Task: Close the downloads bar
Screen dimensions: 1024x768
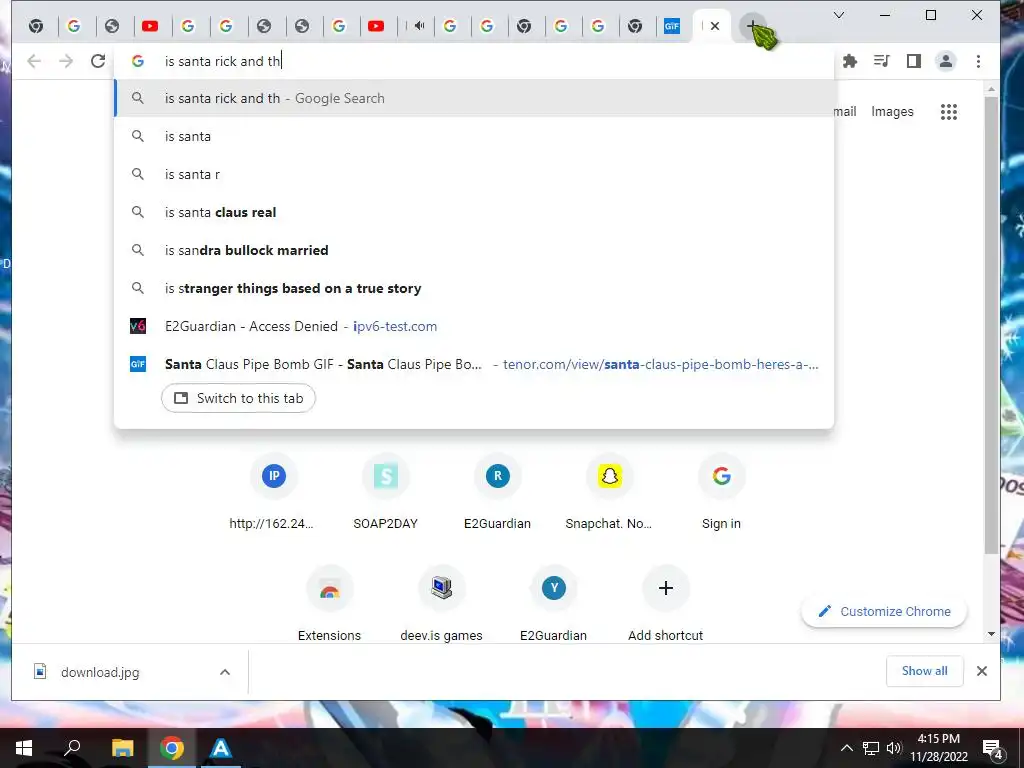Action: [x=982, y=671]
